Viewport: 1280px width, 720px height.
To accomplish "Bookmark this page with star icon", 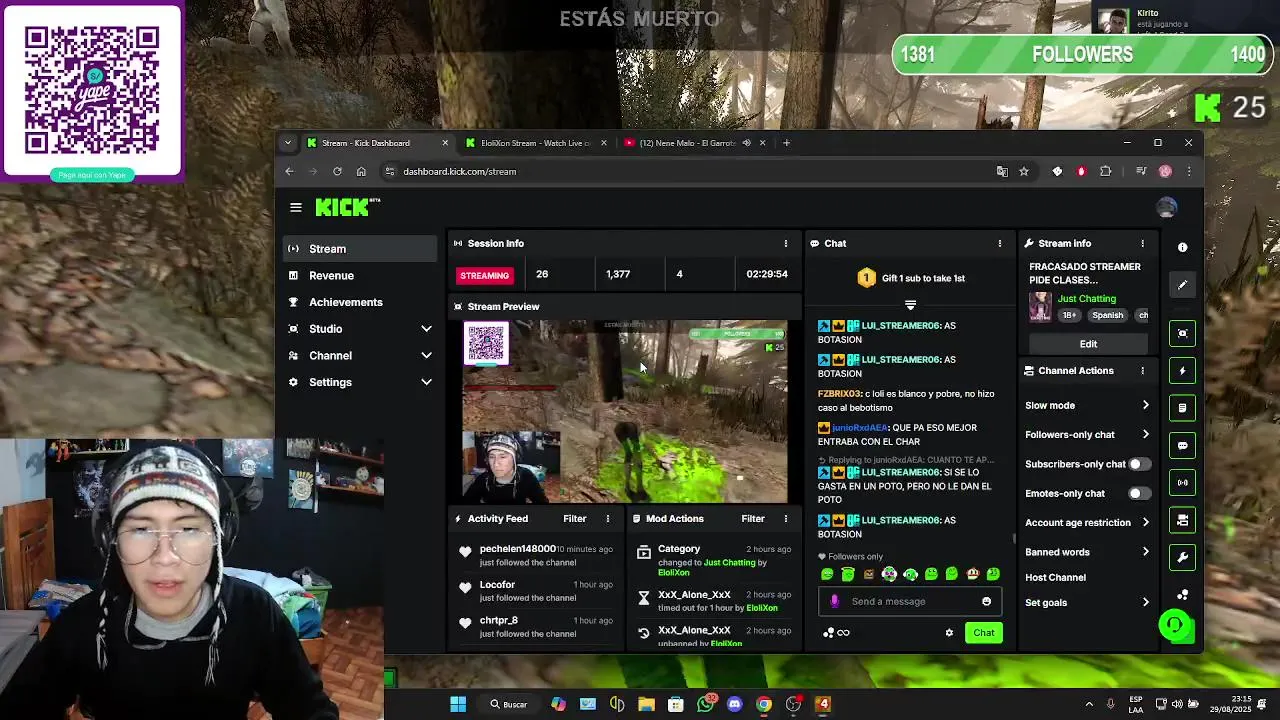I will tap(1024, 171).
